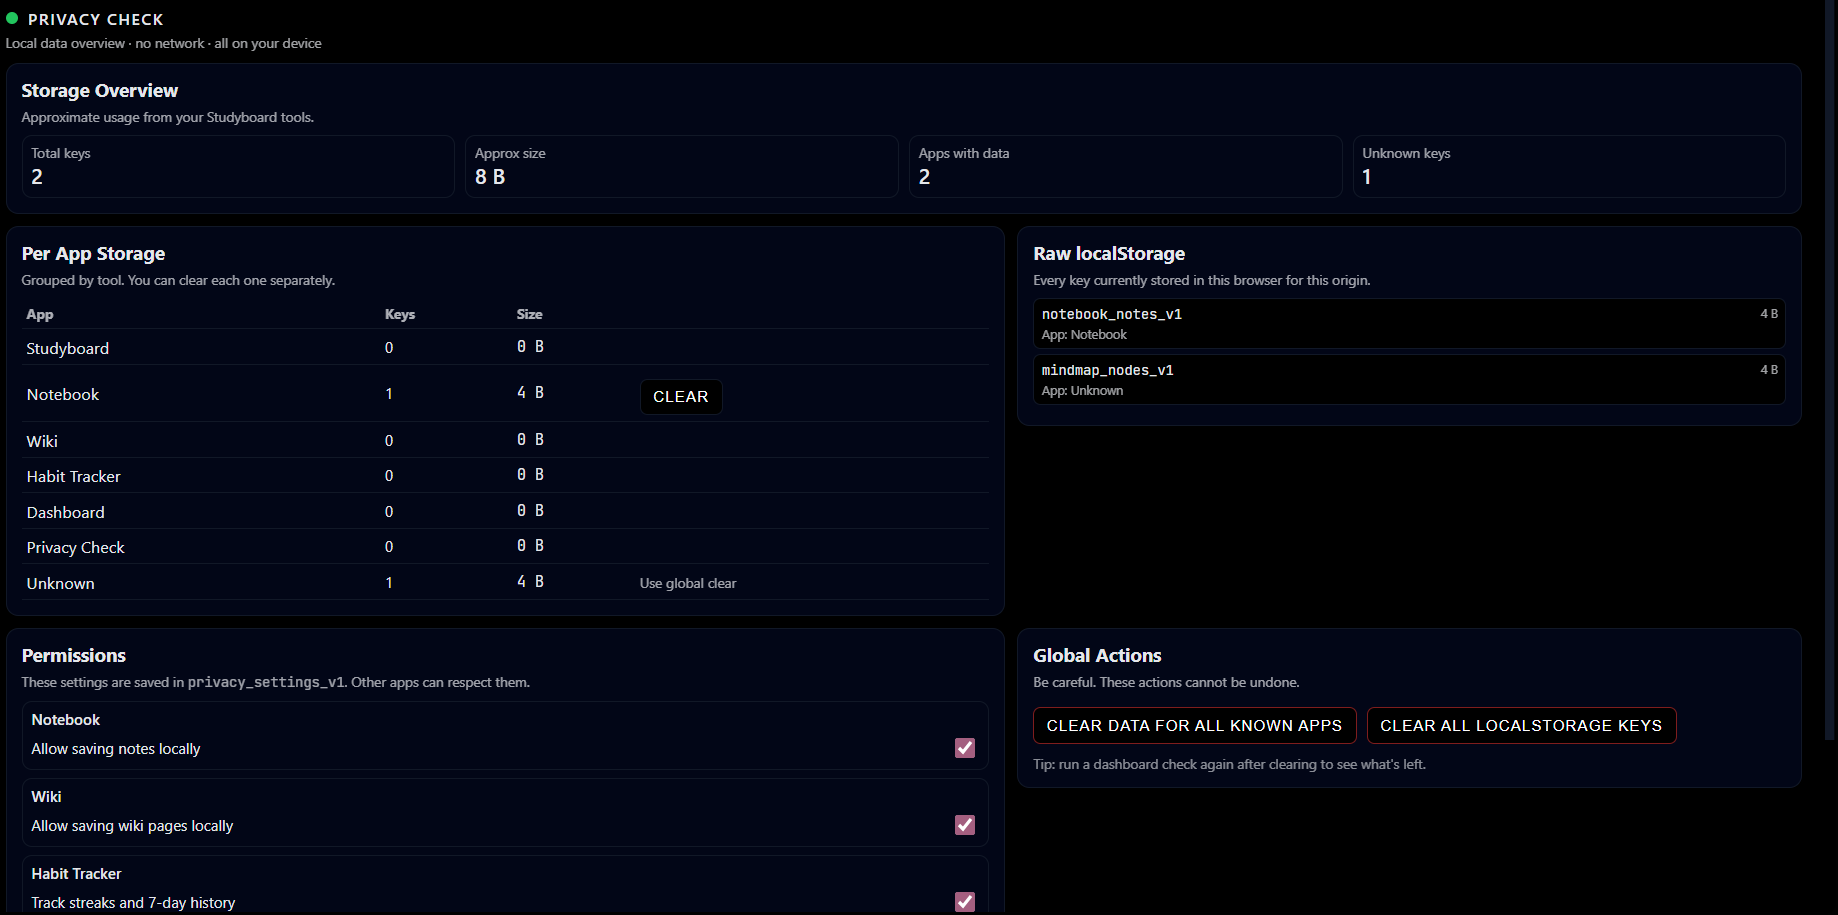Click the Permissions heading
Viewport: 1838px width, 915px height.
point(74,656)
